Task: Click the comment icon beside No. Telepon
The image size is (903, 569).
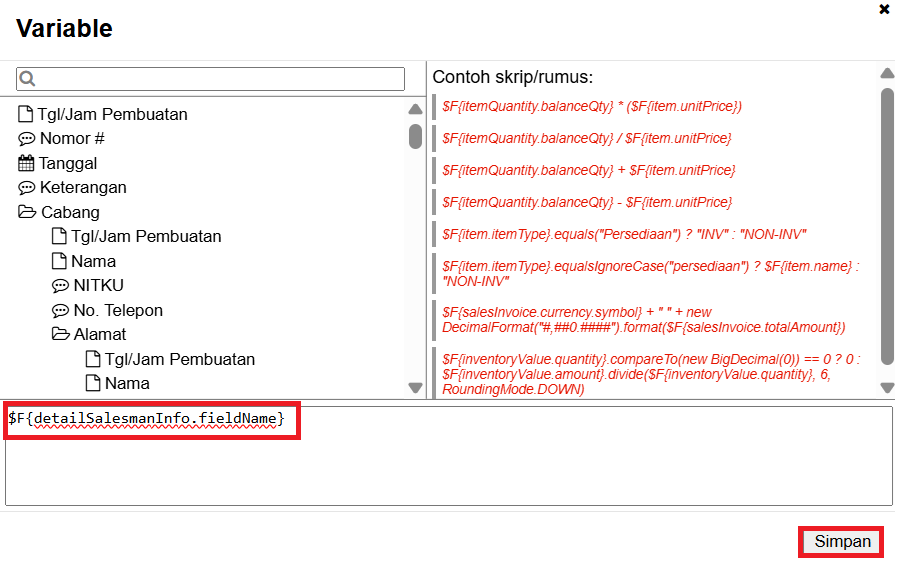Action: tap(60, 311)
